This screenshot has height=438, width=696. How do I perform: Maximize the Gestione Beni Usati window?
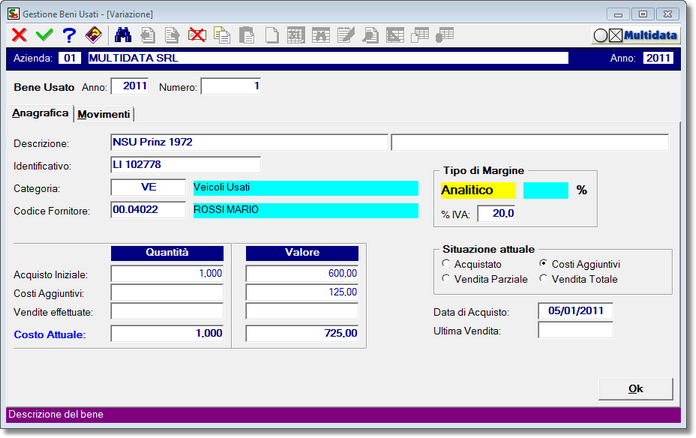tap(643, 14)
